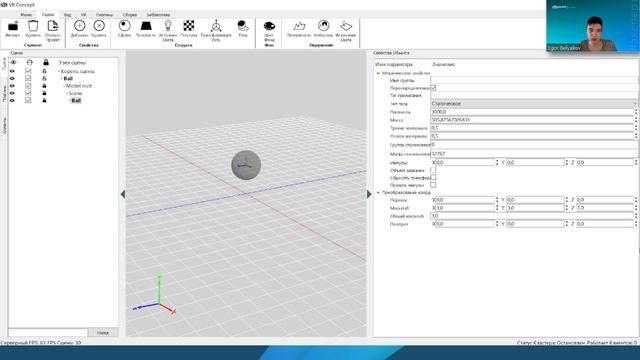
Task: Collapse the Механические свойства section
Action: [x=378, y=73]
